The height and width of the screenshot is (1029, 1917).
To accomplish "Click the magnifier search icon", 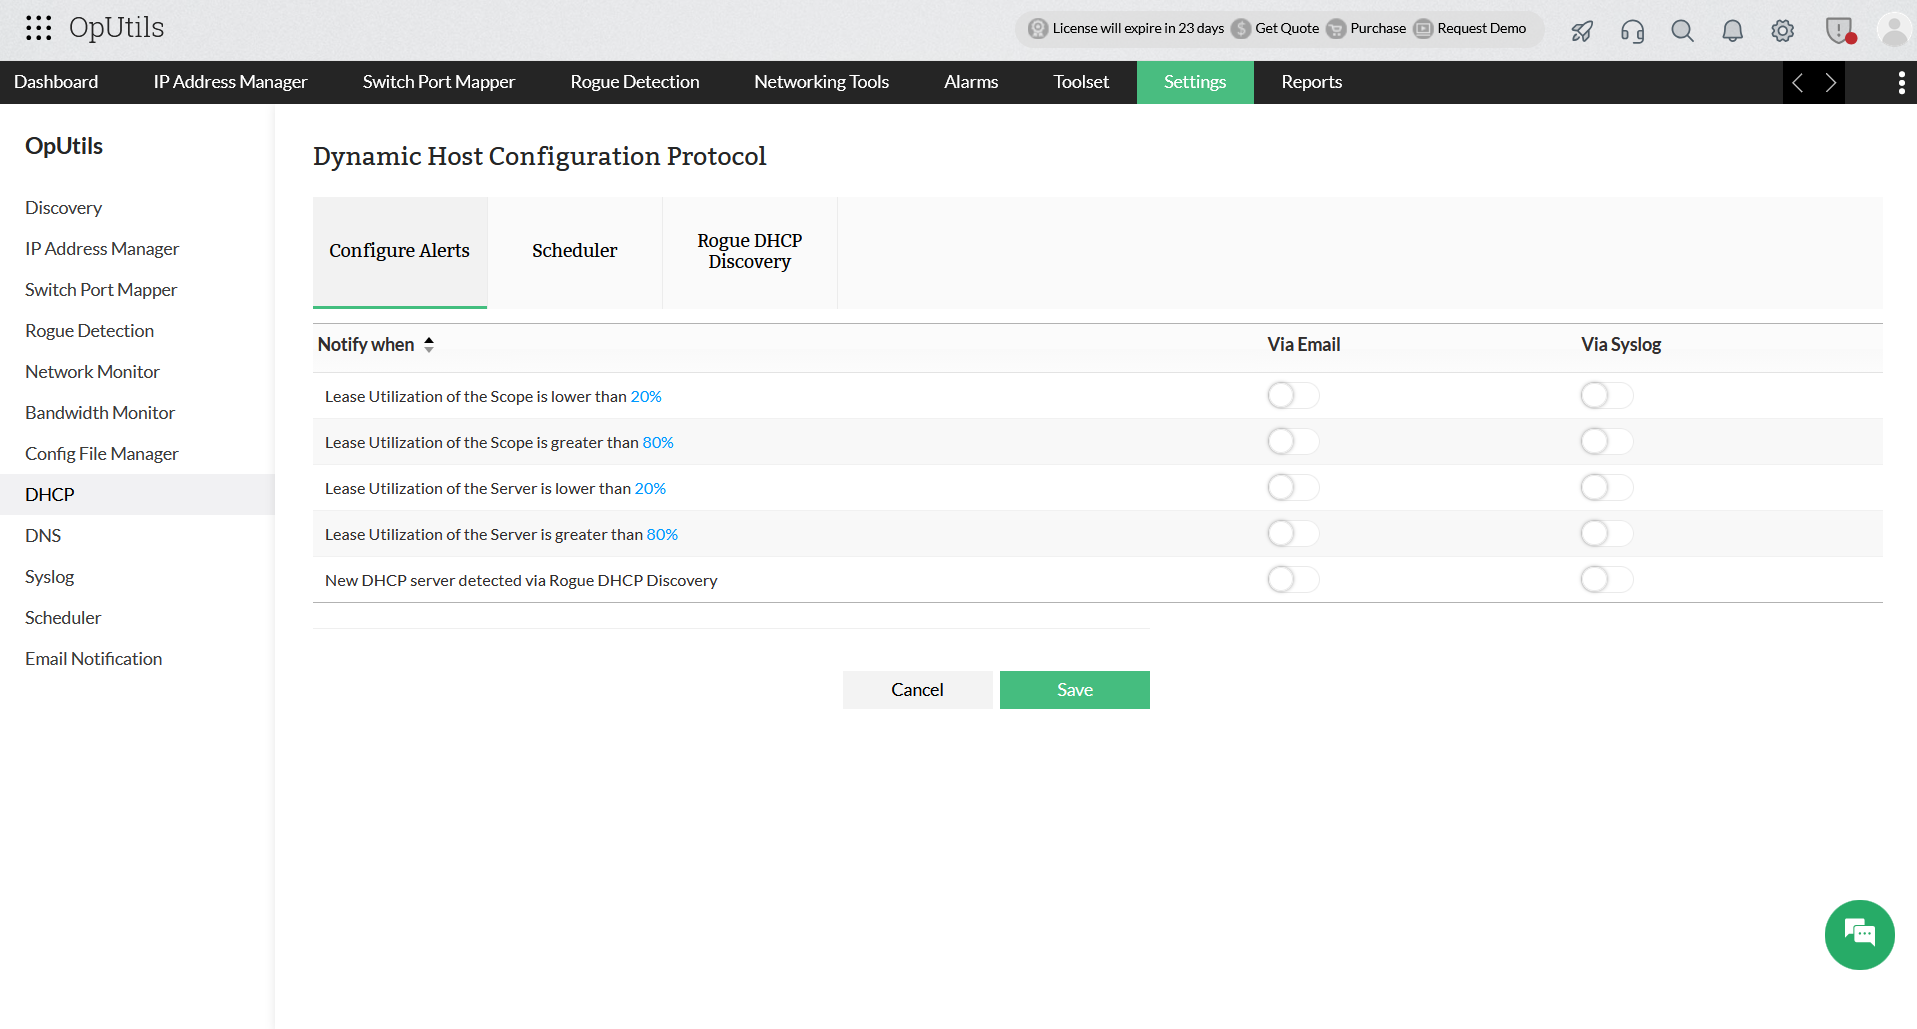I will [x=1682, y=31].
